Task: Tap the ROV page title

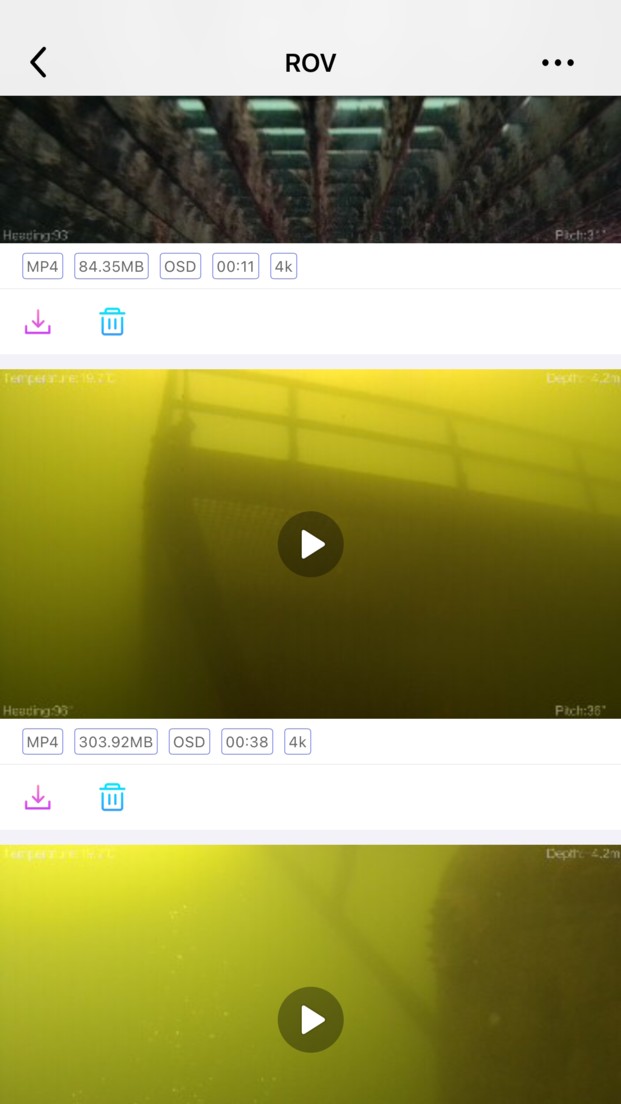Action: (310, 62)
